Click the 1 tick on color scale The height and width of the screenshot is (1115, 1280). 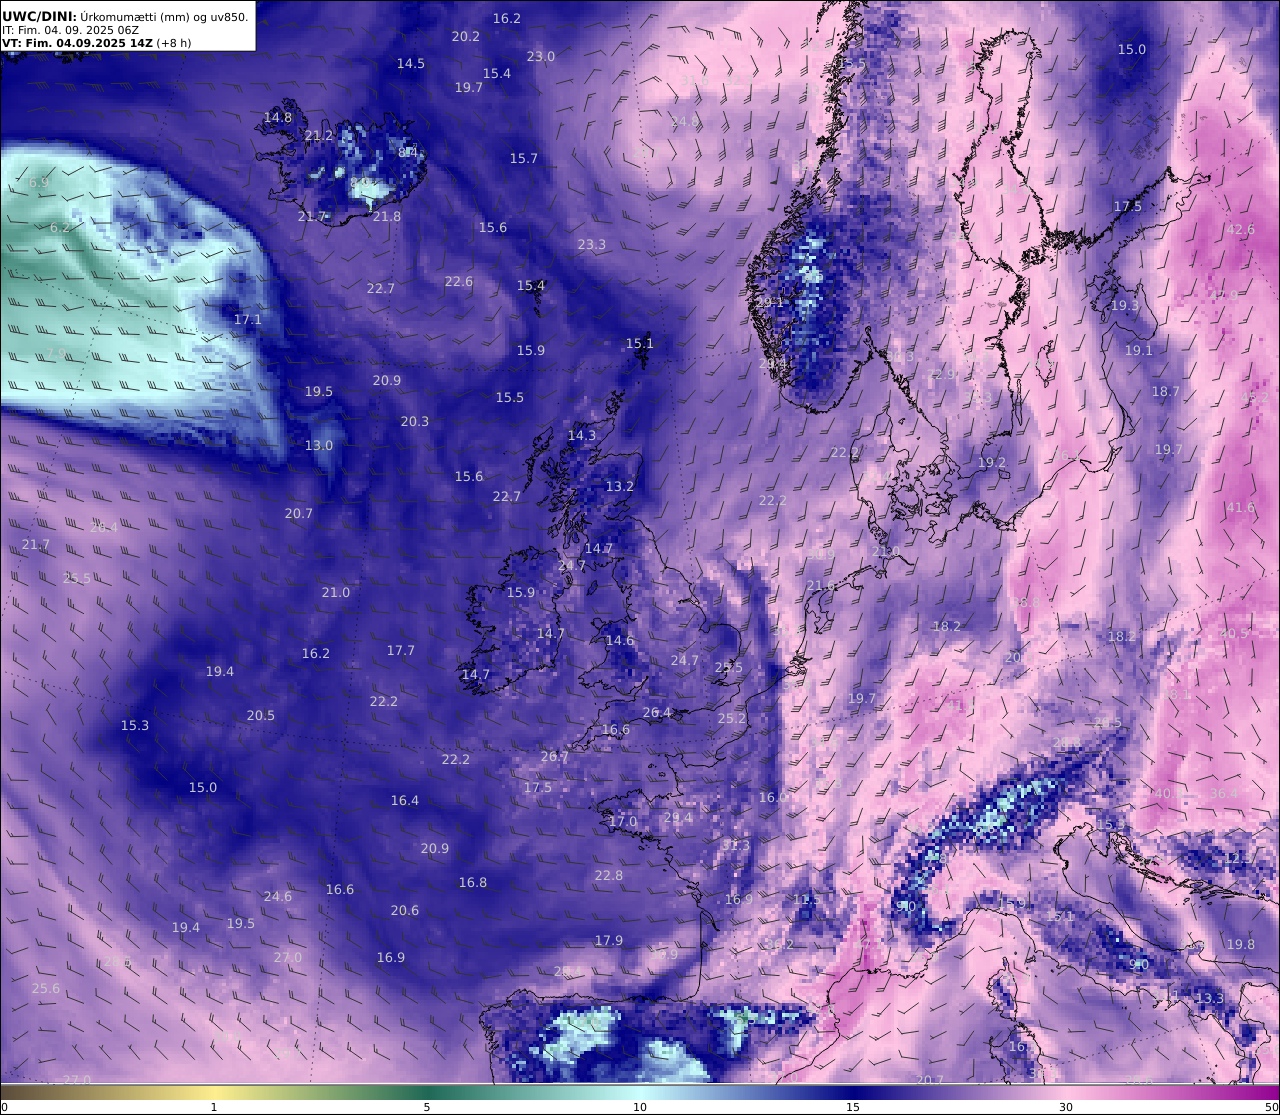pos(213,1107)
